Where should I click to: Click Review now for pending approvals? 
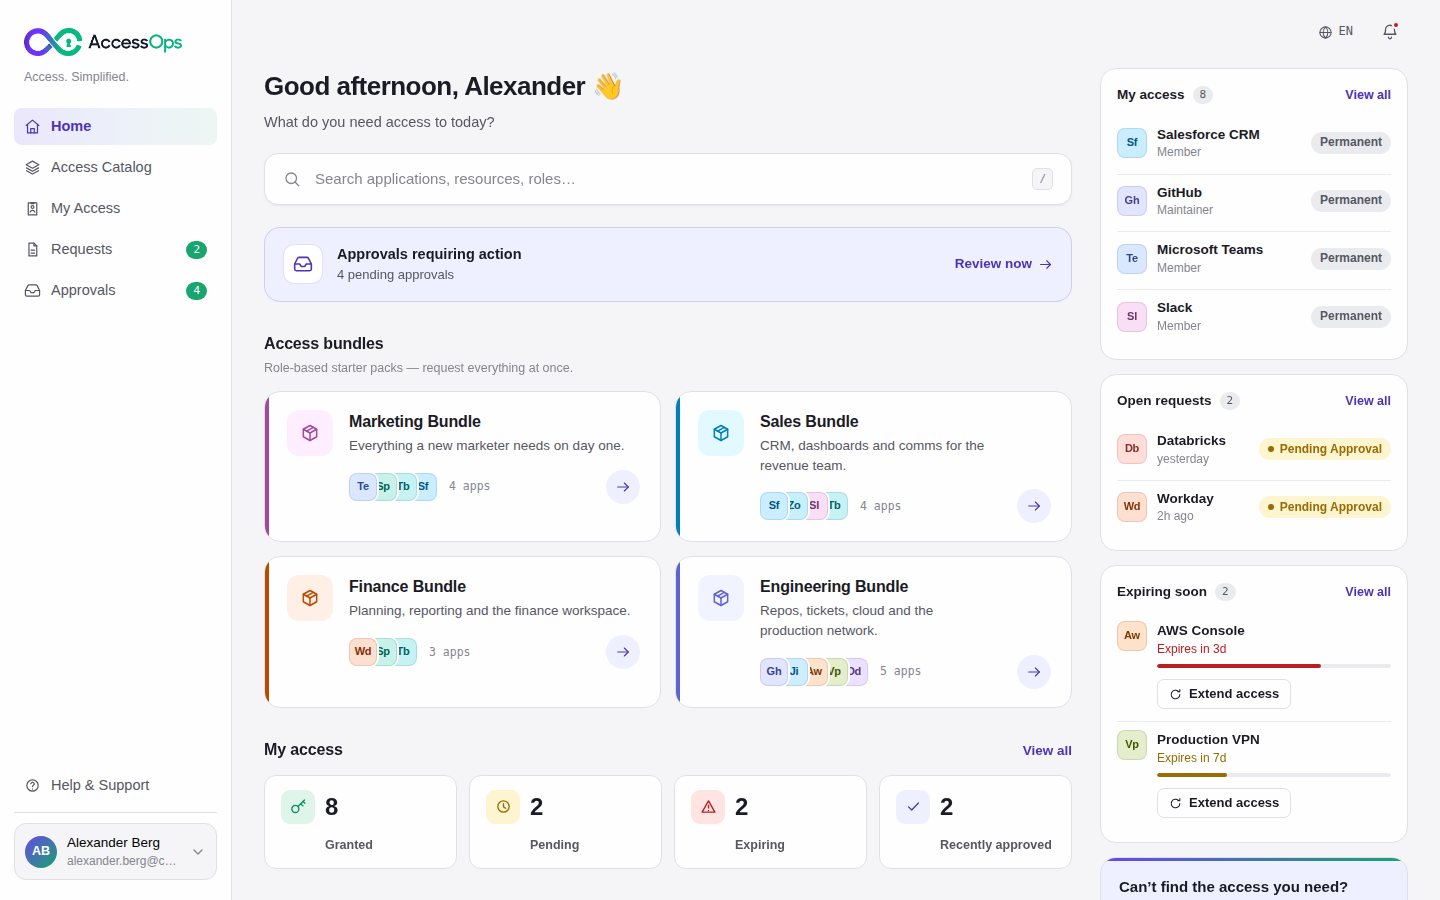point(1003,264)
